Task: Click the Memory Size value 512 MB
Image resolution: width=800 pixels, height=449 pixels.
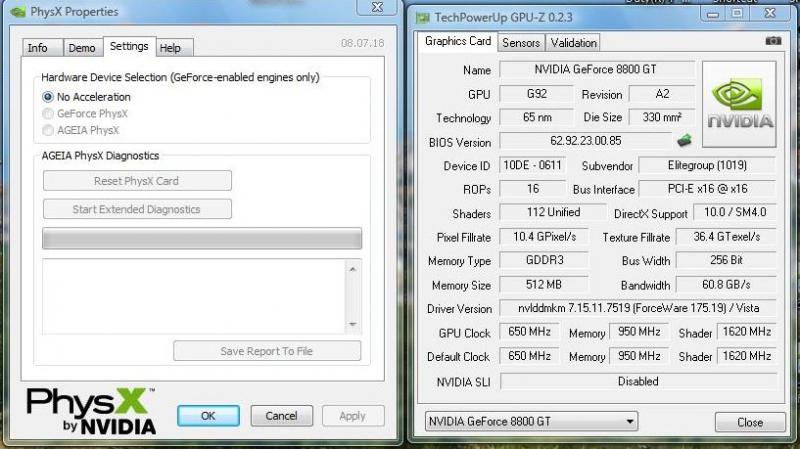Action: (x=544, y=285)
